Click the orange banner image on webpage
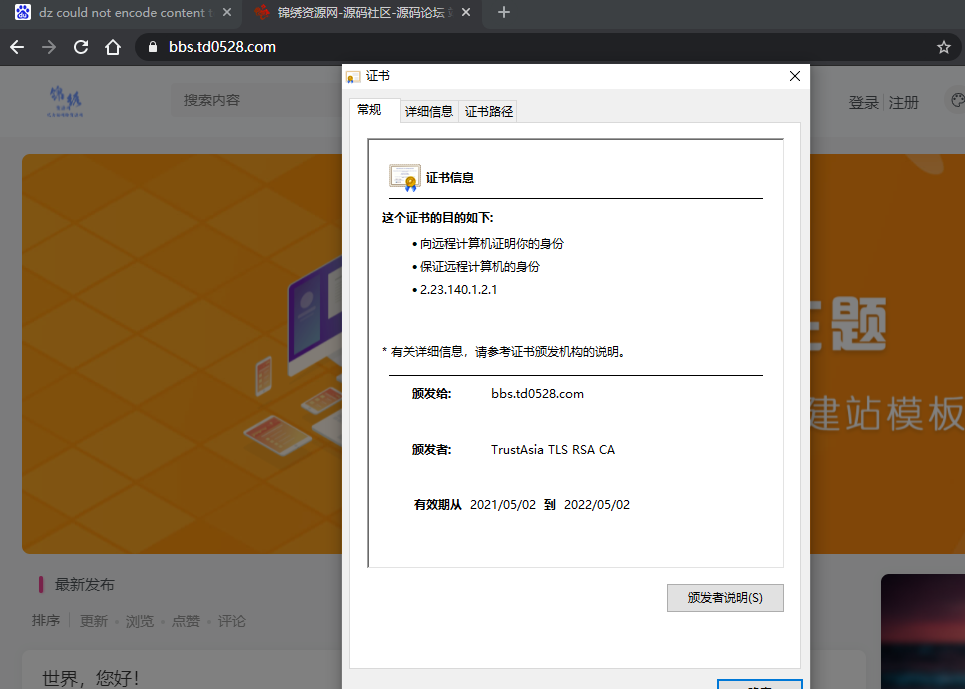The width and height of the screenshot is (965, 689). (x=182, y=354)
